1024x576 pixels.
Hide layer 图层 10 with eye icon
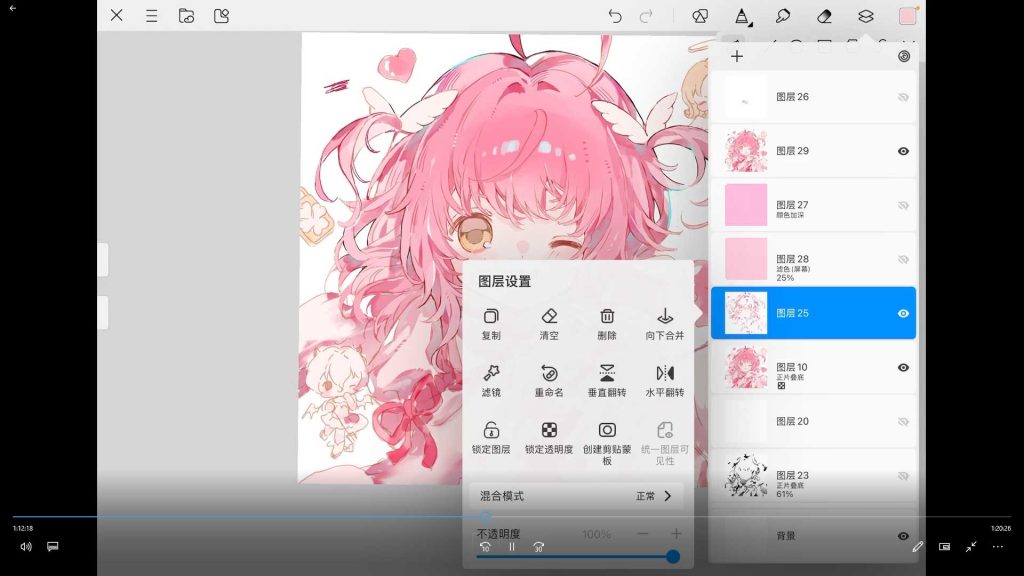(903, 368)
